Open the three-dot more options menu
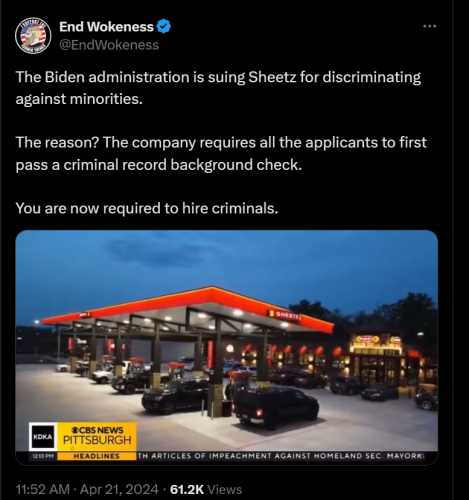This screenshot has height=500, width=469. (430, 26)
